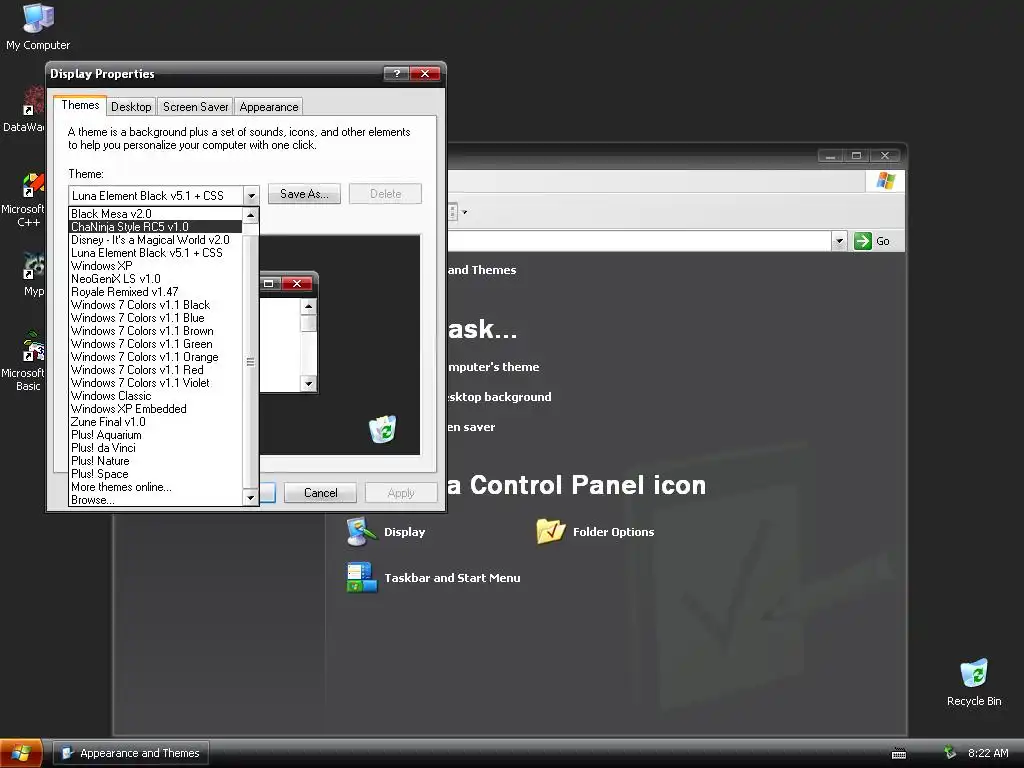Click the Folder Options icon
The image size is (1024, 768).
click(551, 532)
